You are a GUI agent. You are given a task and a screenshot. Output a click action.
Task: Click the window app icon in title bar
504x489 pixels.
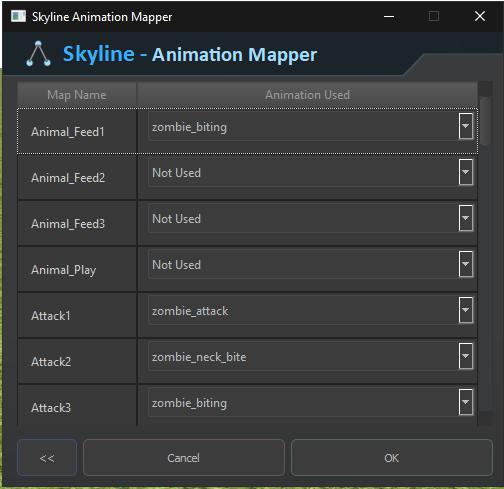tap(18, 16)
